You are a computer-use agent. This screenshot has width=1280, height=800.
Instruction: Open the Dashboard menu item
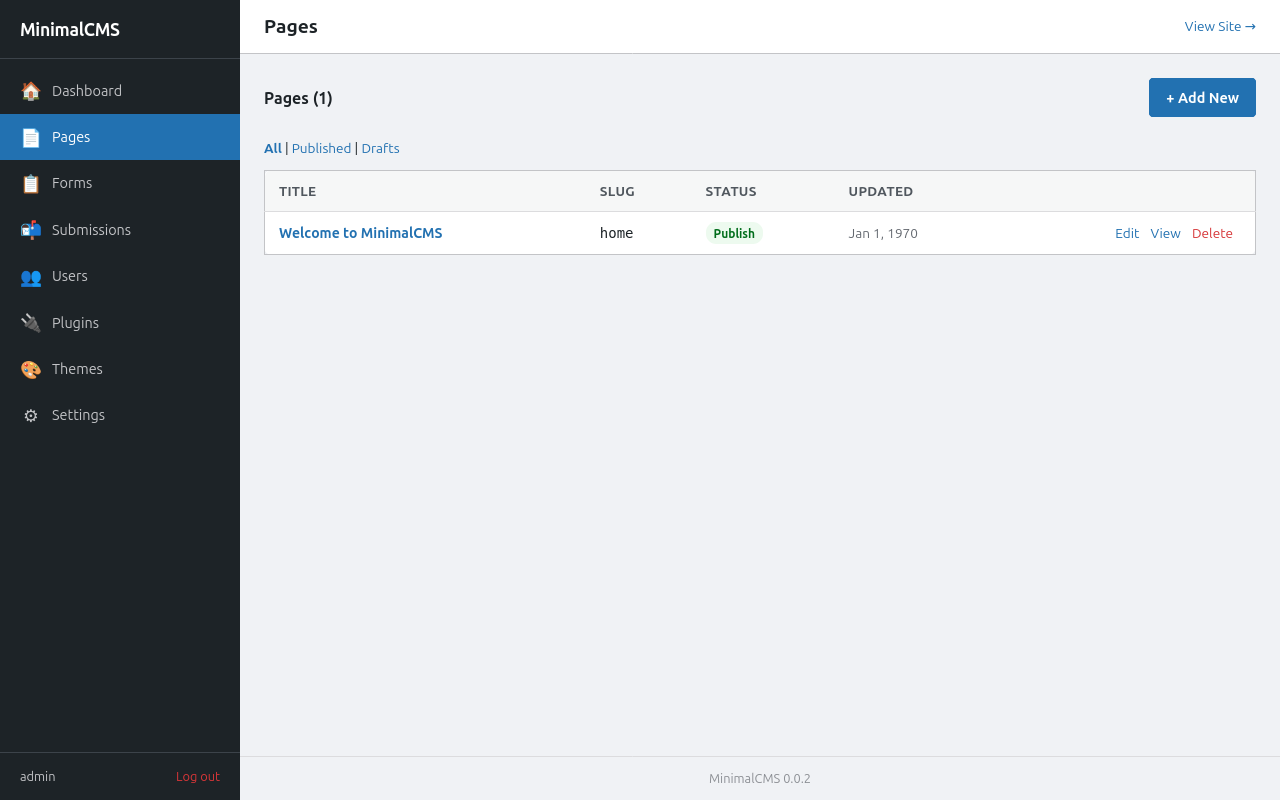[87, 91]
